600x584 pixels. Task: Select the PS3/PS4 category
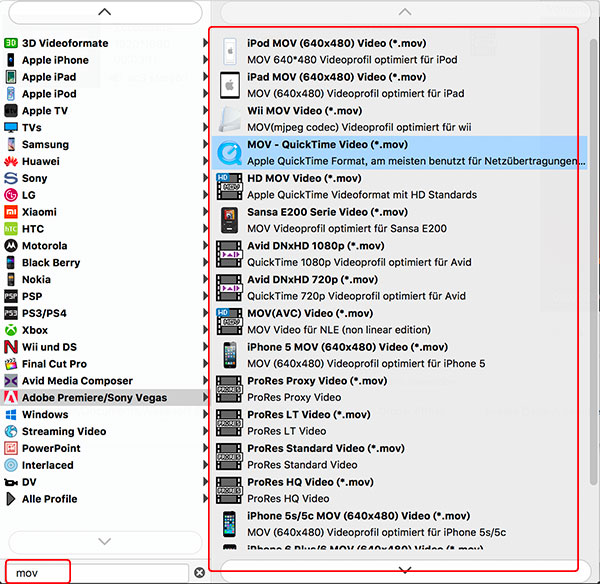(x=105, y=313)
